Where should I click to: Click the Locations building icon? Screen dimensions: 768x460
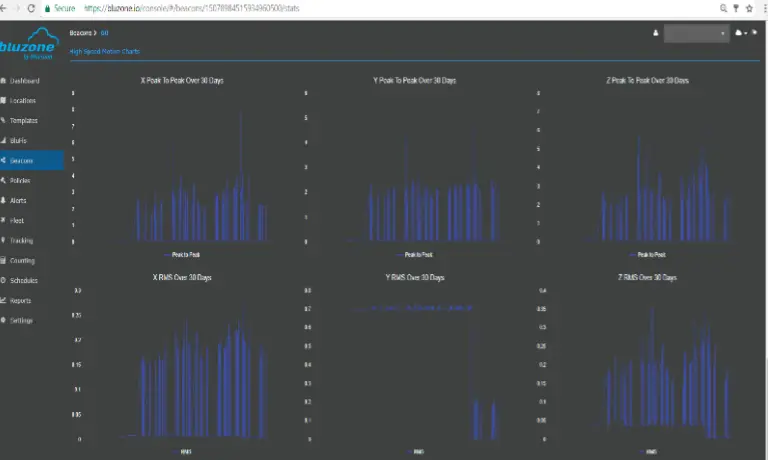pyautogui.click(x=3, y=100)
